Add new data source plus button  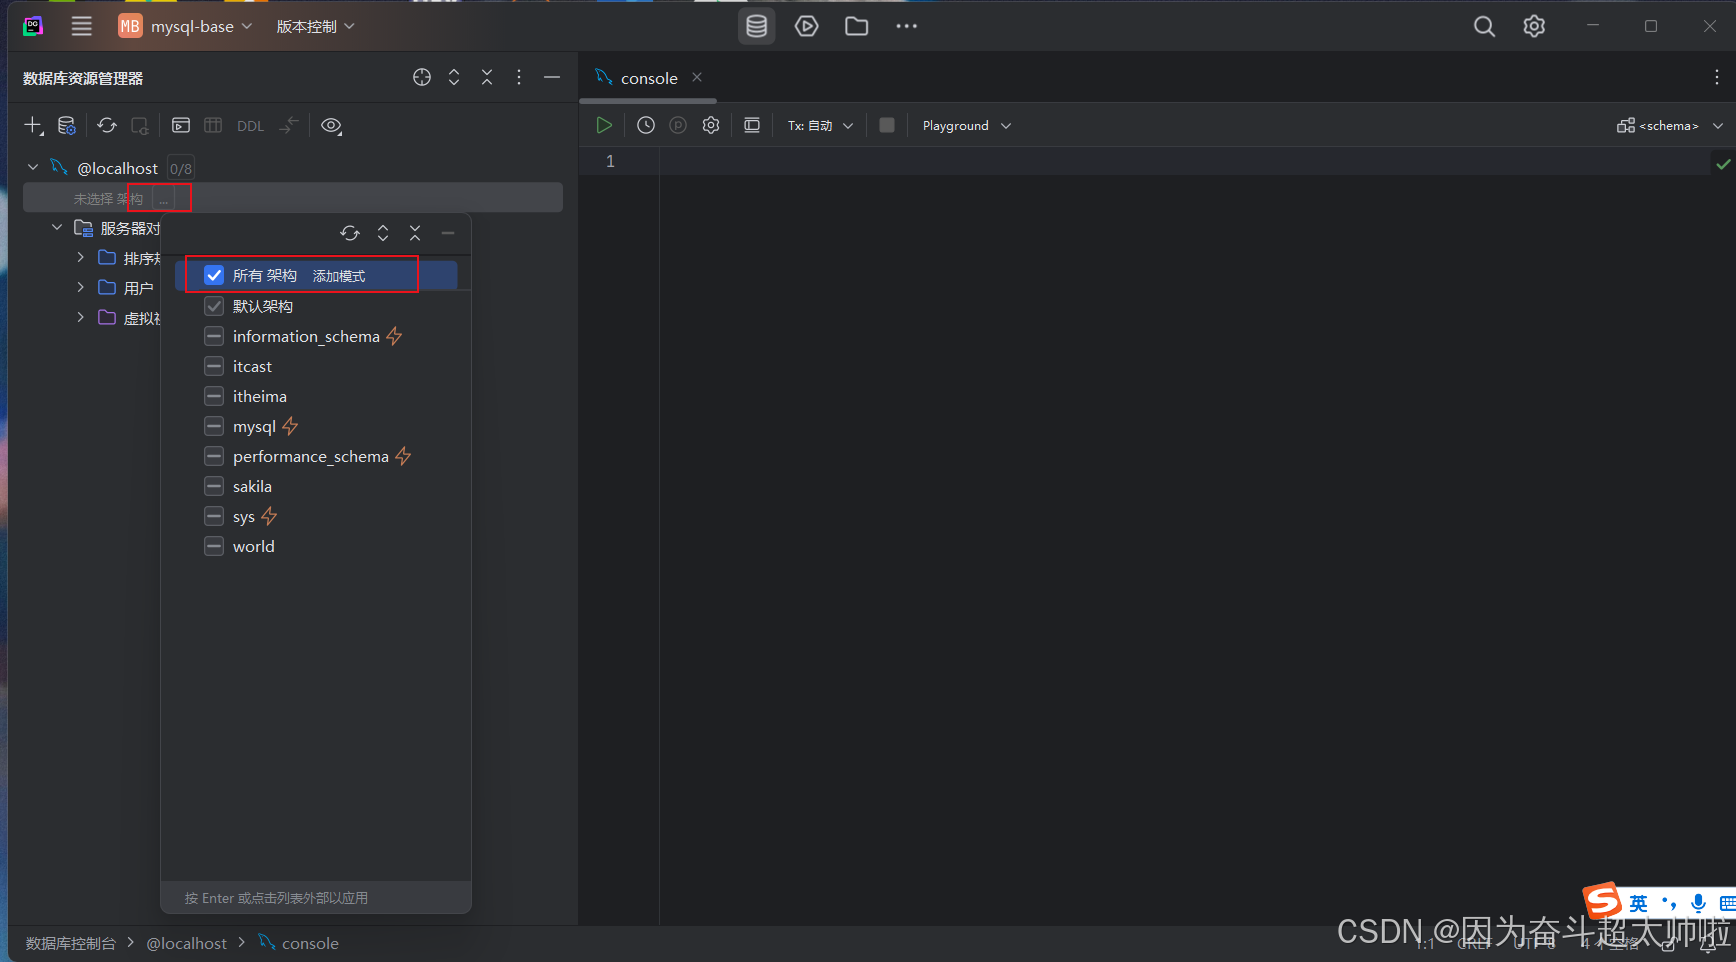pyautogui.click(x=33, y=126)
